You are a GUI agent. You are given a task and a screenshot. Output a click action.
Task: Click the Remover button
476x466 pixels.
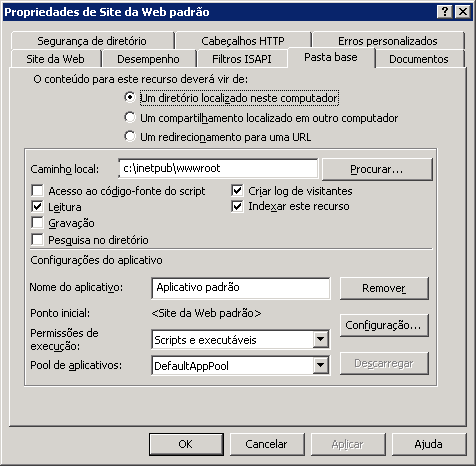pyautogui.click(x=384, y=288)
